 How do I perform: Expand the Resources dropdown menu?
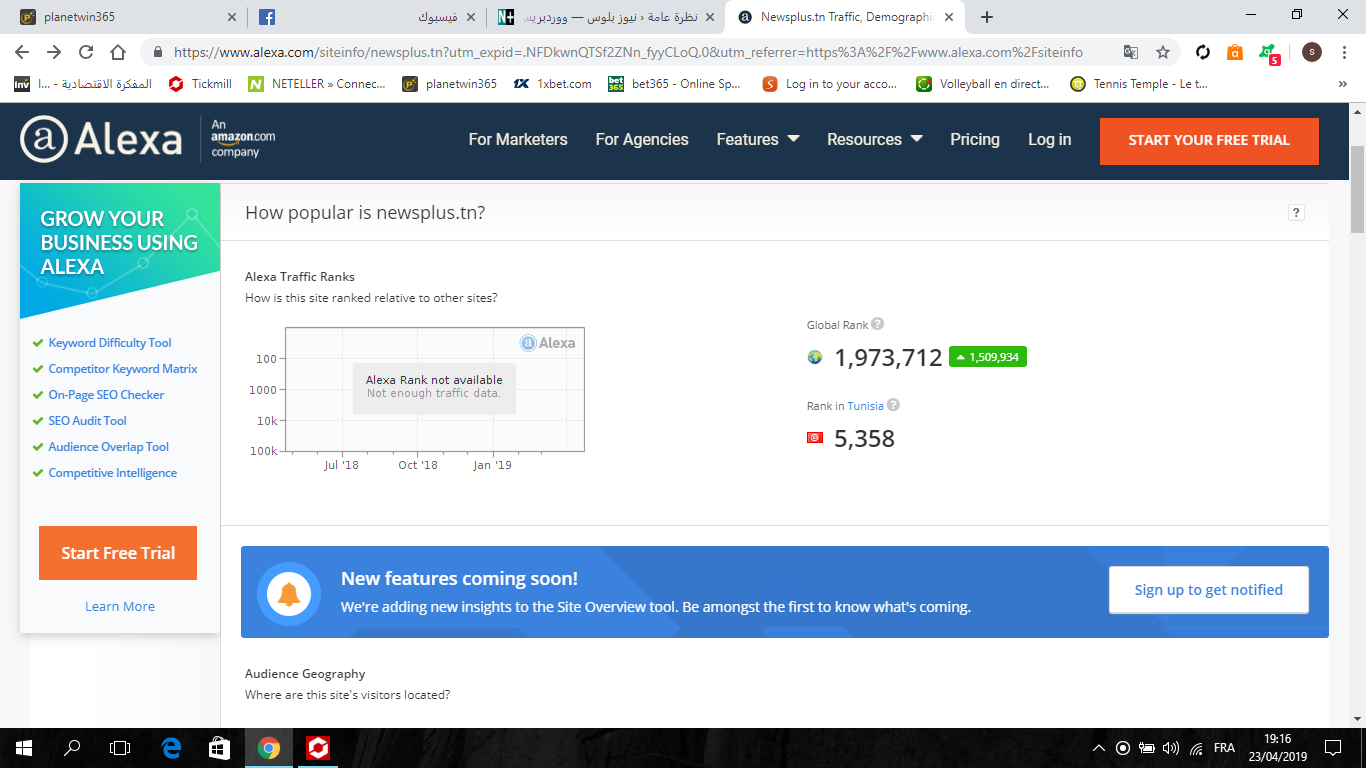pyautogui.click(x=874, y=140)
